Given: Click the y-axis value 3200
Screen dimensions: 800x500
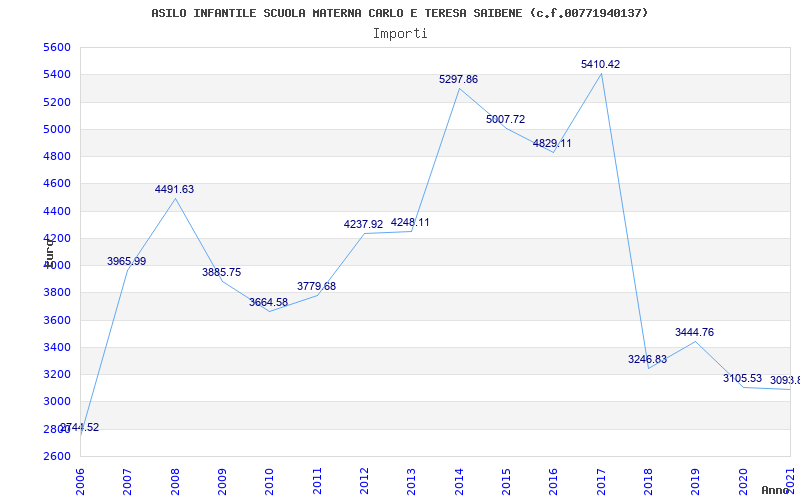Looking at the screenshot, I should click(57, 374).
